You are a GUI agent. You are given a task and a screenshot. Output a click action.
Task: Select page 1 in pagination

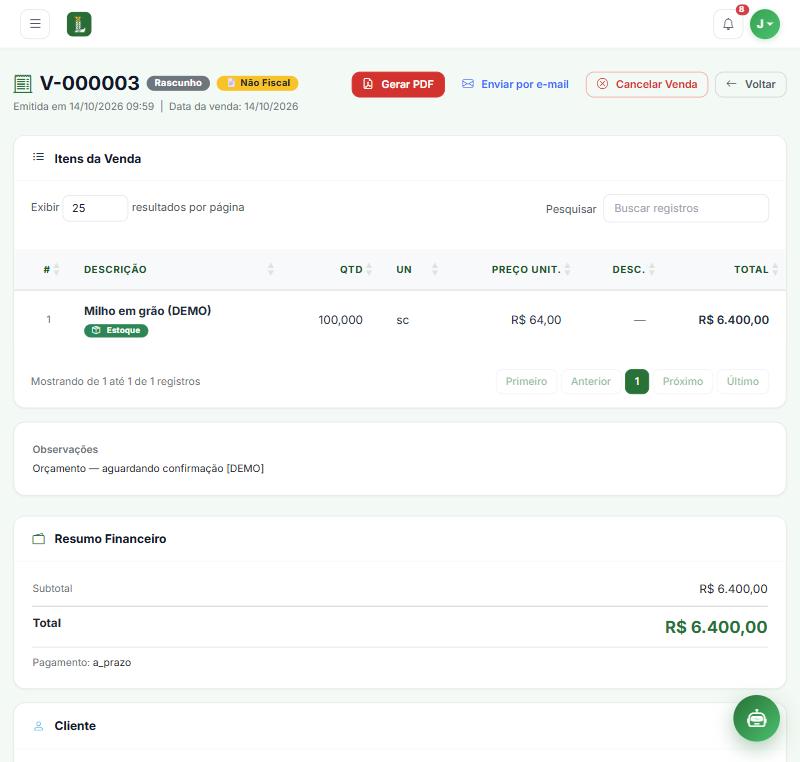637,382
